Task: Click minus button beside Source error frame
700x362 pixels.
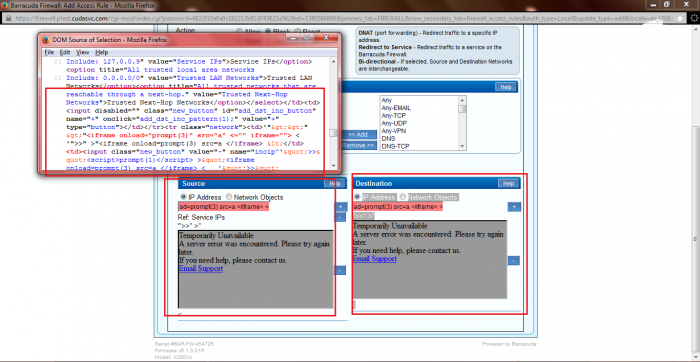Action: tap(340, 270)
